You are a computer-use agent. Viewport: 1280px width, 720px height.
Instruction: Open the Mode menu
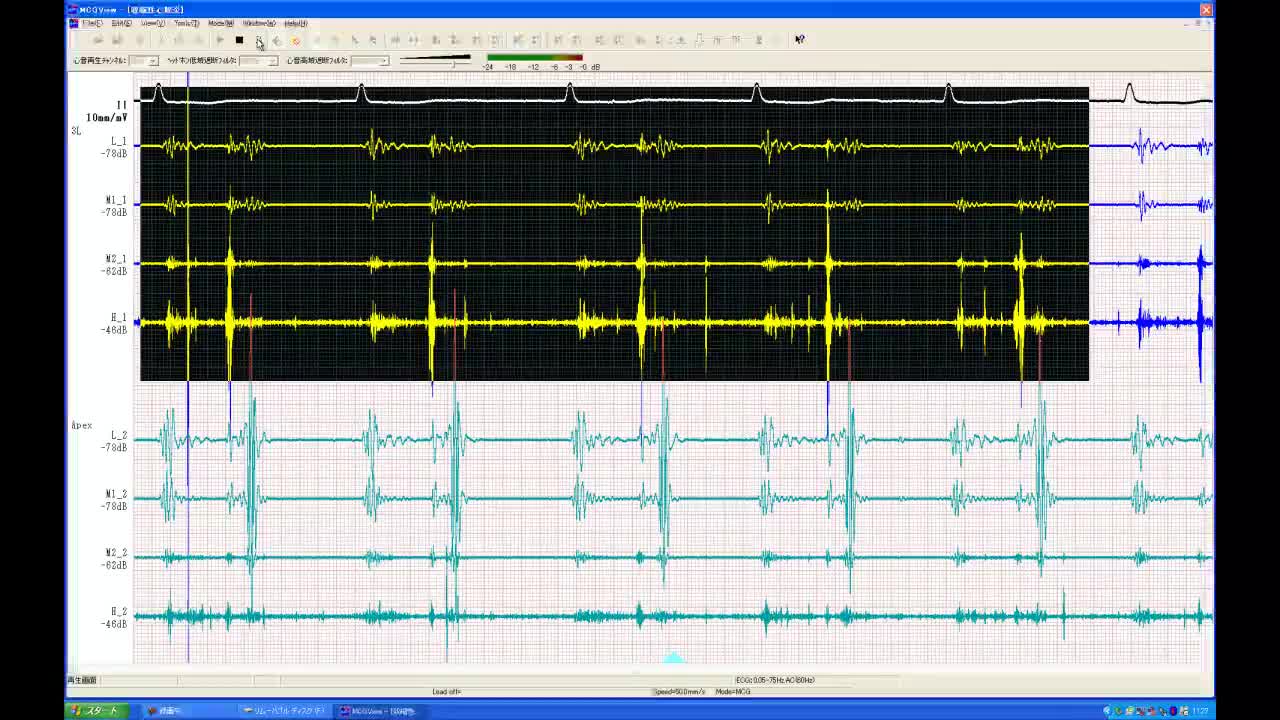[220, 23]
